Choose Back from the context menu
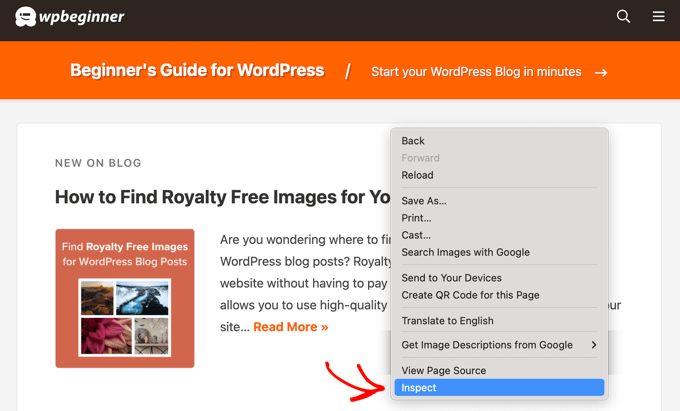The image size is (680, 411). [x=499, y=141]
